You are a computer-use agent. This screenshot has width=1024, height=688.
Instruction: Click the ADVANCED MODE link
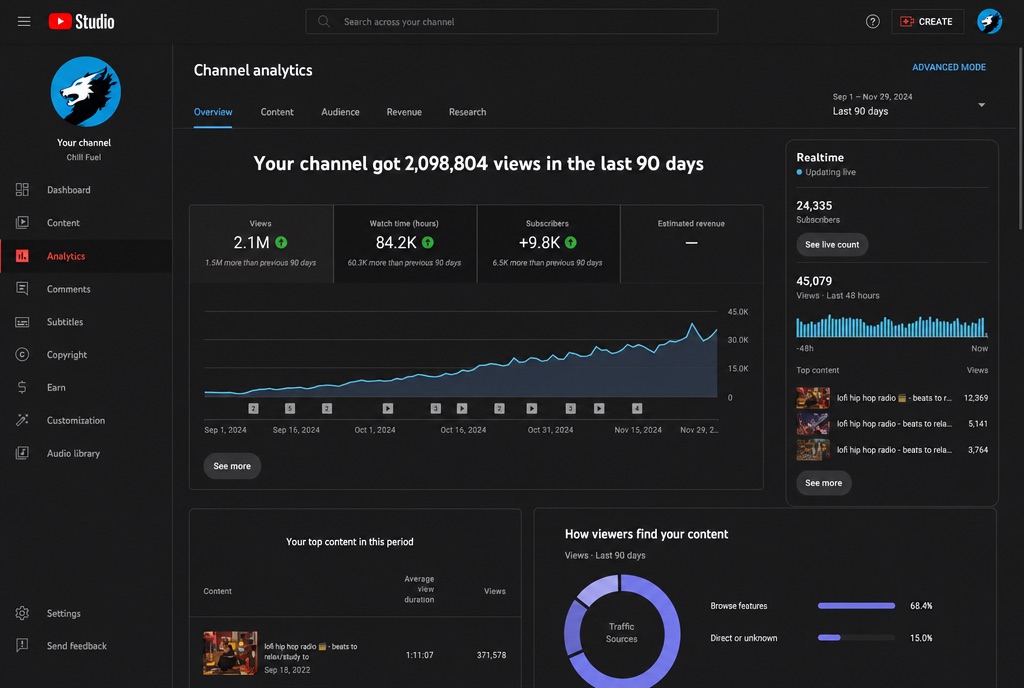click(x=949, y=67)
